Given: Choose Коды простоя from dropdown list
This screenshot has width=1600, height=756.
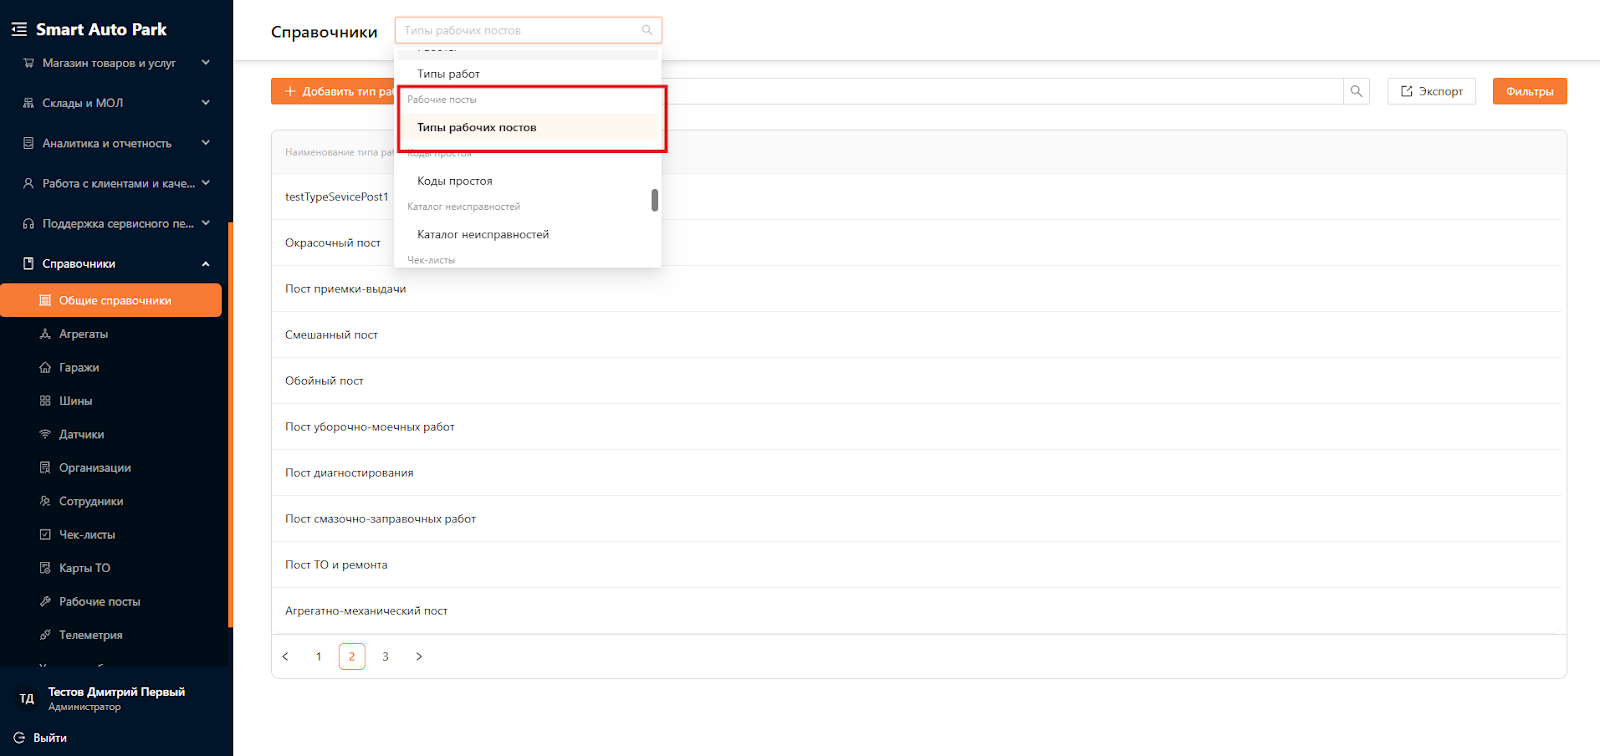Looking at the screenshot, I should [x=455, y=181].
